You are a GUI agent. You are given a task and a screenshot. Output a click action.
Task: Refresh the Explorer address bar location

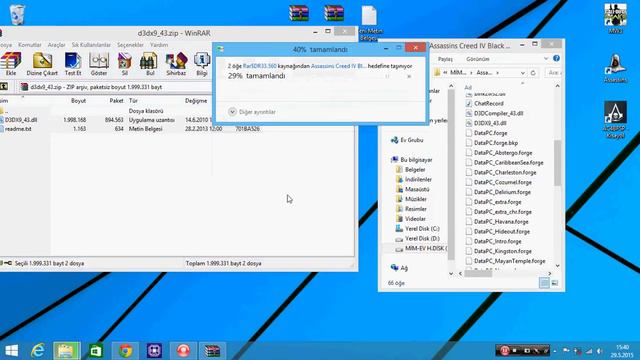click(x=533, y=73)
